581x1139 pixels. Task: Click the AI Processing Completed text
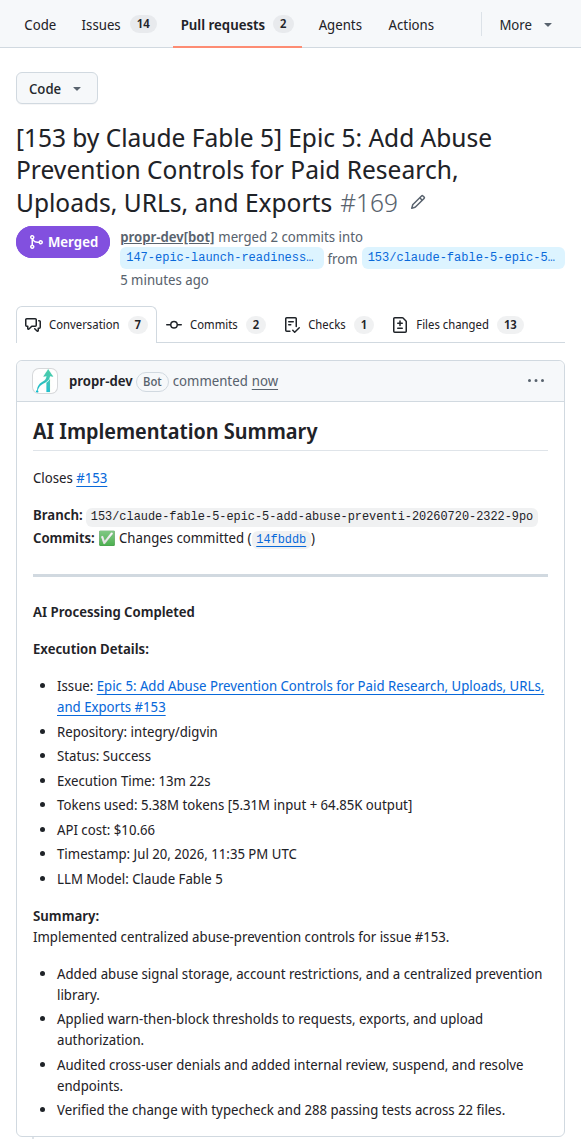[x=114, y=612]
